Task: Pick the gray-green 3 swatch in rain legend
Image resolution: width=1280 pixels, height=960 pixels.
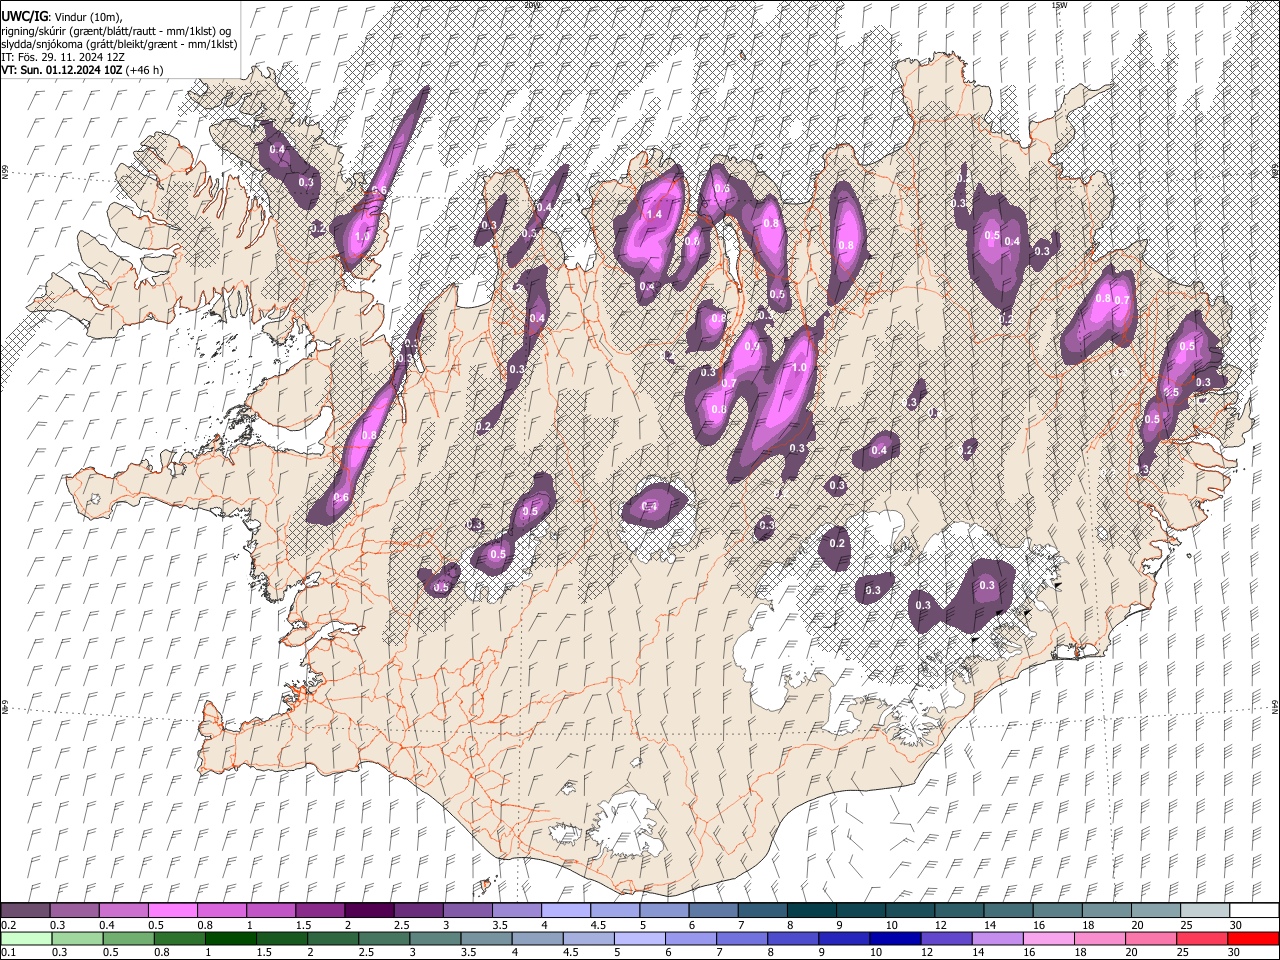Action: (435, 938)
